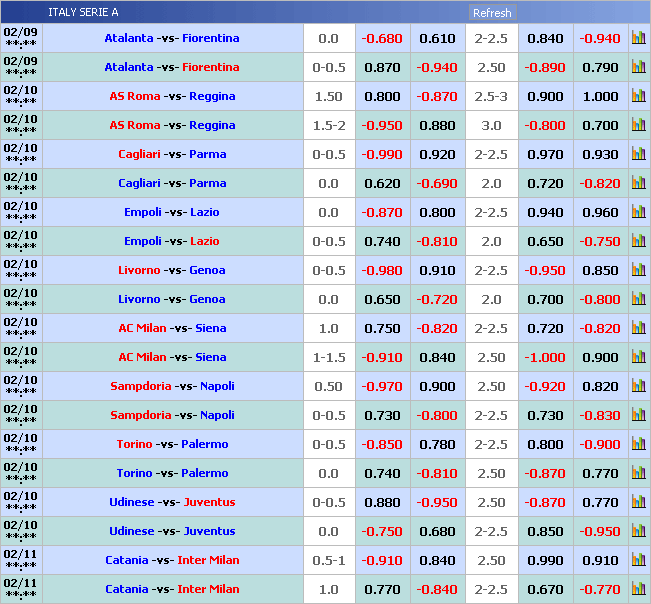Click the Refresh button in the header
Screen dimensions: 651x604
[x=491, y=13]
